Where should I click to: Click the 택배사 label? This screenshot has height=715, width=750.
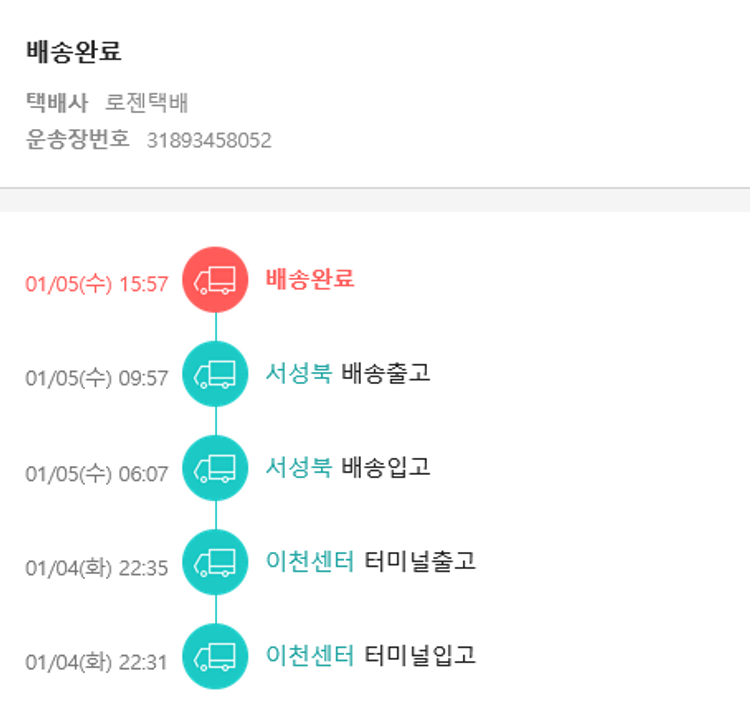click(57, 102)
